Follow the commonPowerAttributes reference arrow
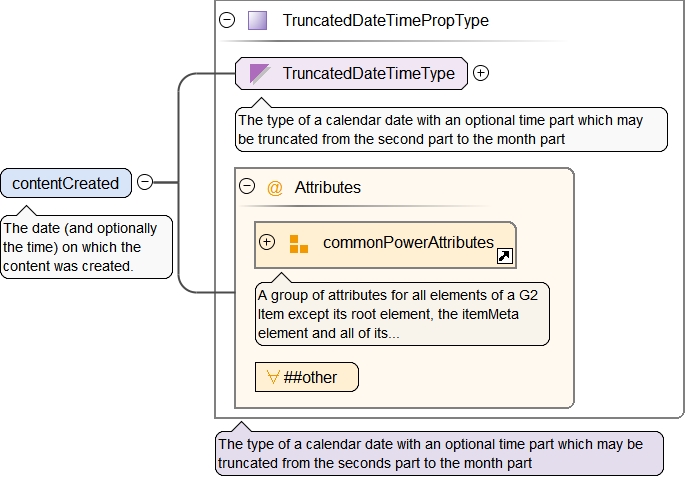The height and width of the screenshot is (479, 686). point(505,256)
